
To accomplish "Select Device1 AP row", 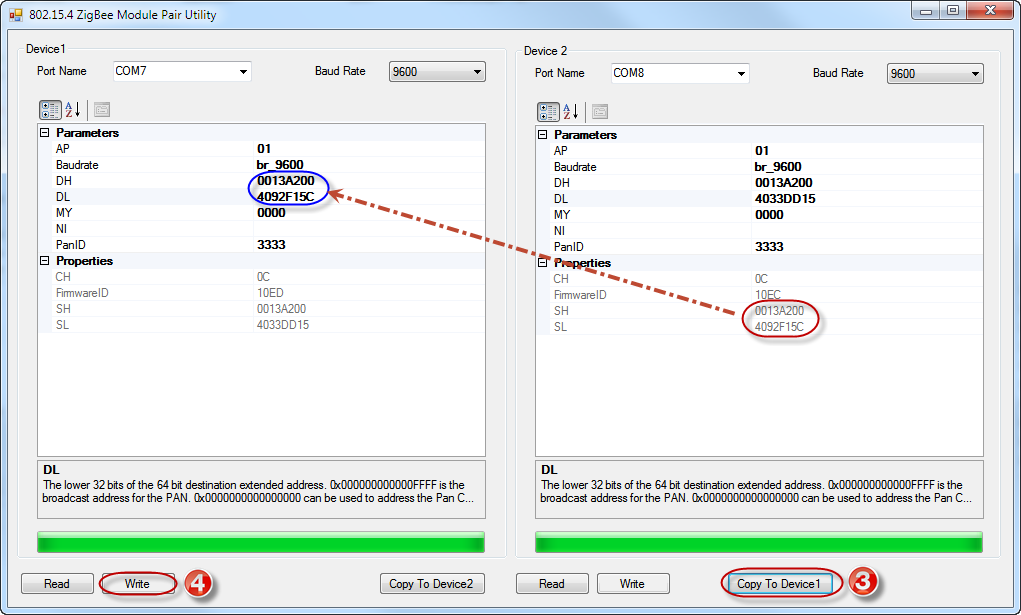I will coord(262,149).
